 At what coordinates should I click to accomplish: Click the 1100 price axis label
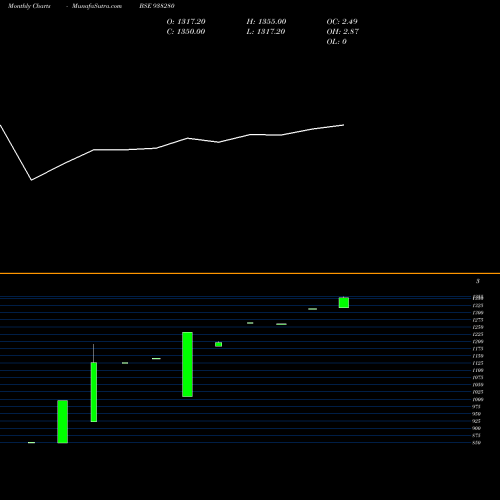tap(478, 370)
